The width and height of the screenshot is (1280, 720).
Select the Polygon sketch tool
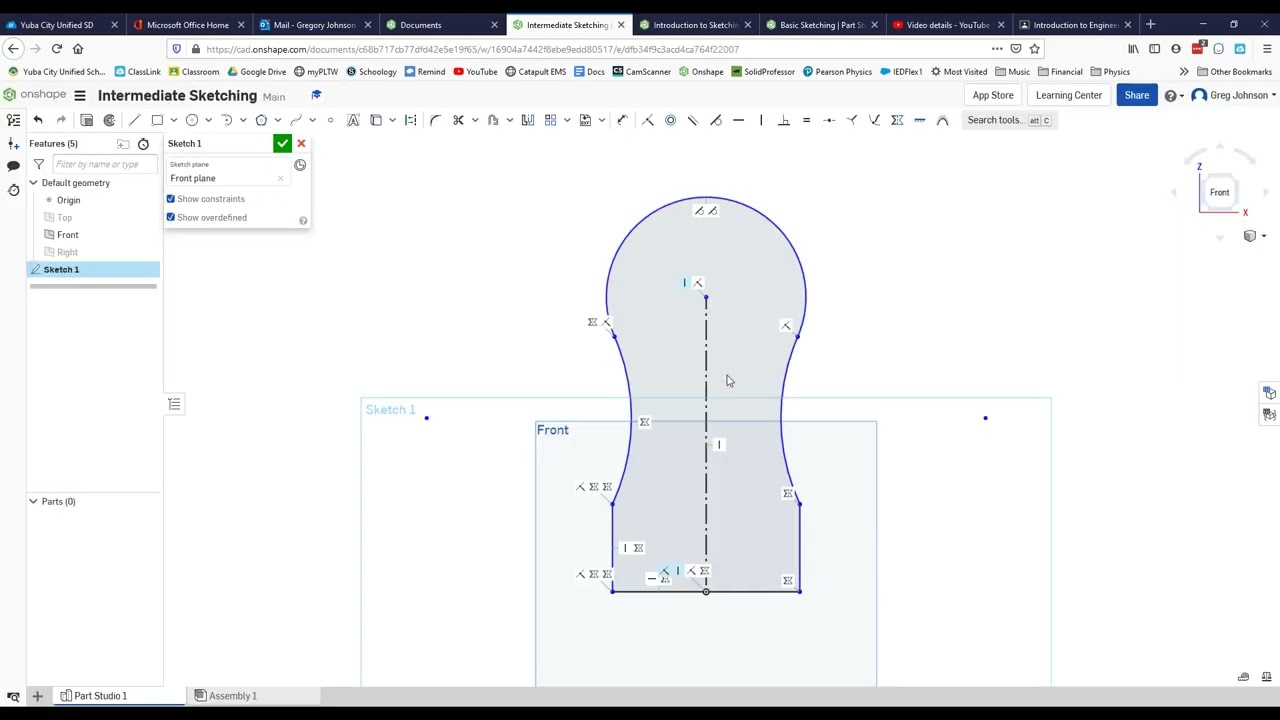[x=261, y=120]
